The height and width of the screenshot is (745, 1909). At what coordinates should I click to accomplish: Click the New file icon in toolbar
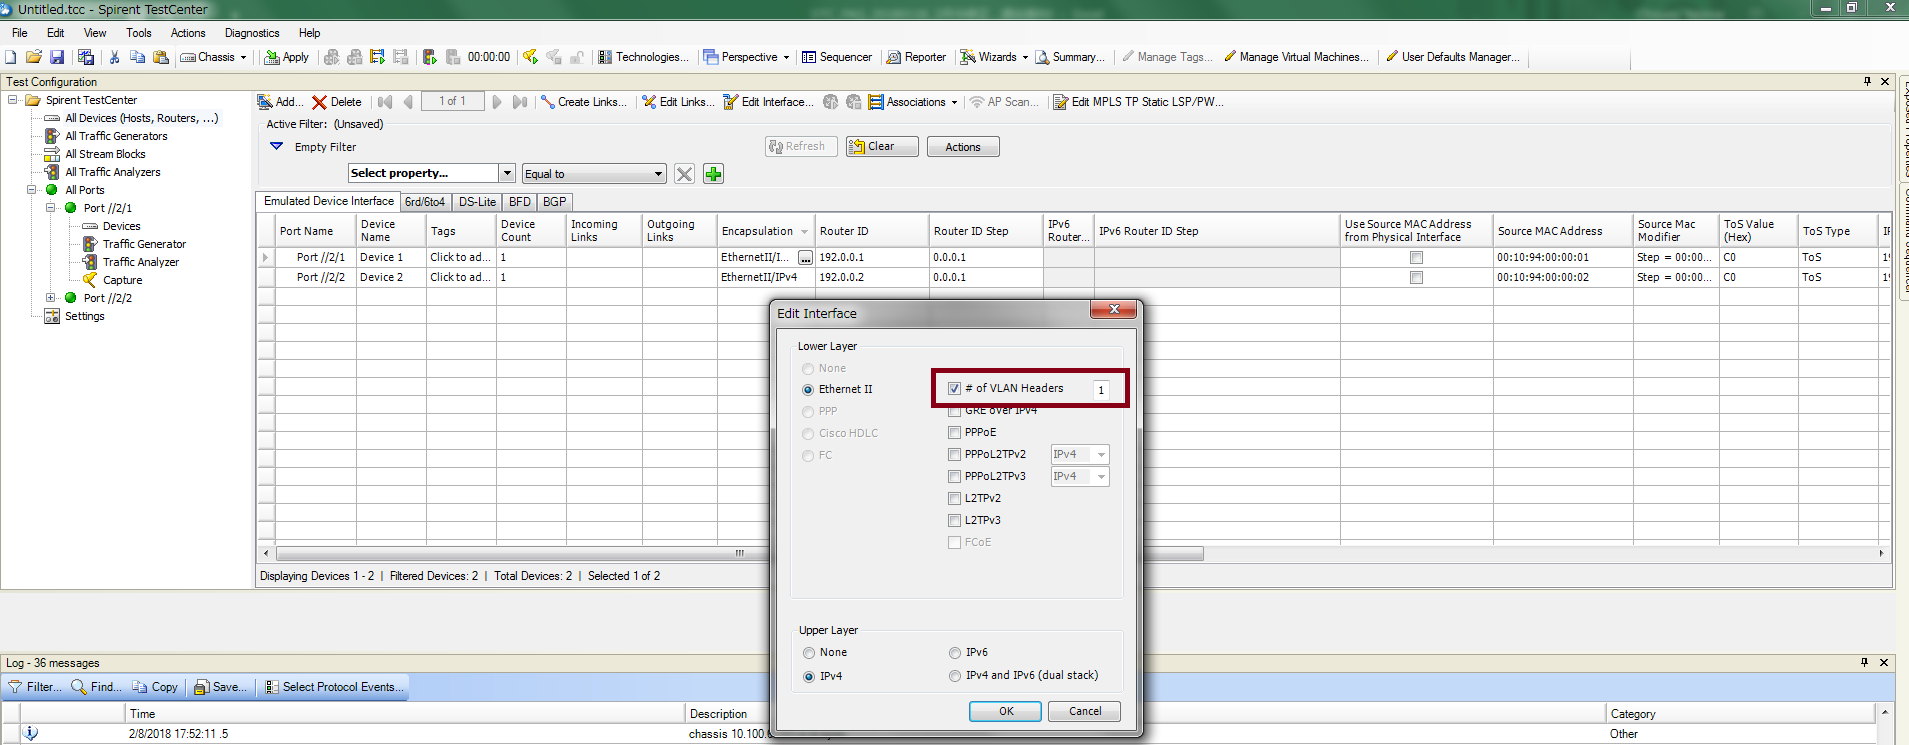coord(11,57)
